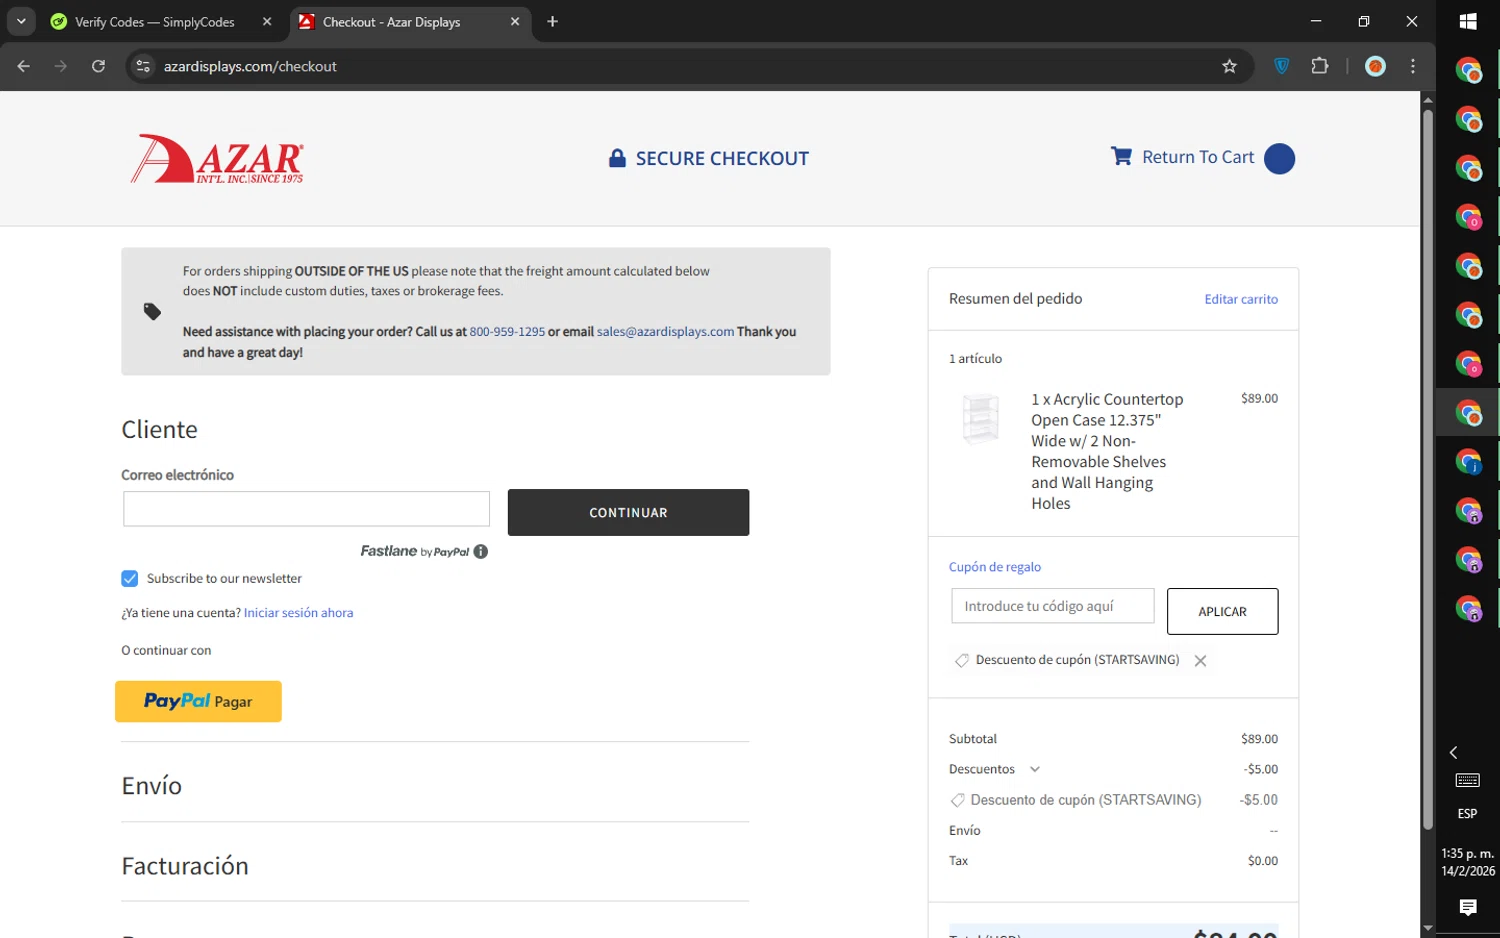
Task: Click the Azar logo
Action: (217, 158)
